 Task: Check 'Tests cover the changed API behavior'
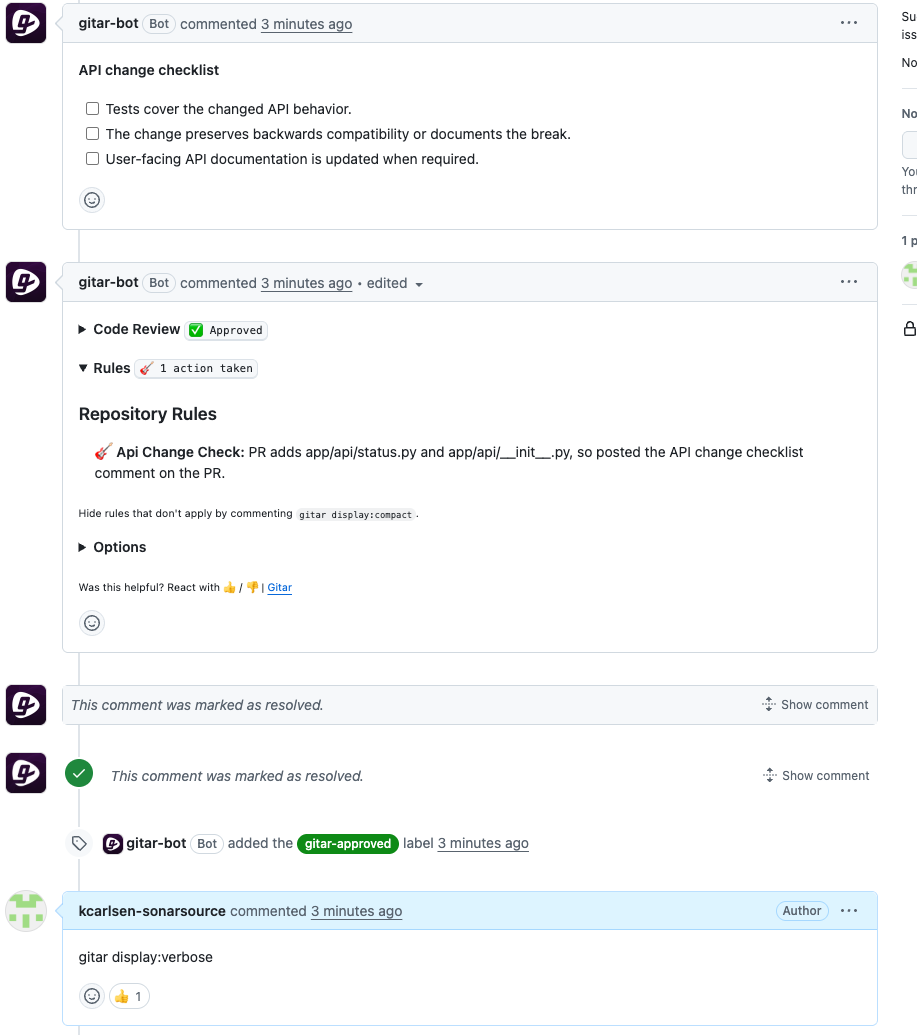point(92,109)
